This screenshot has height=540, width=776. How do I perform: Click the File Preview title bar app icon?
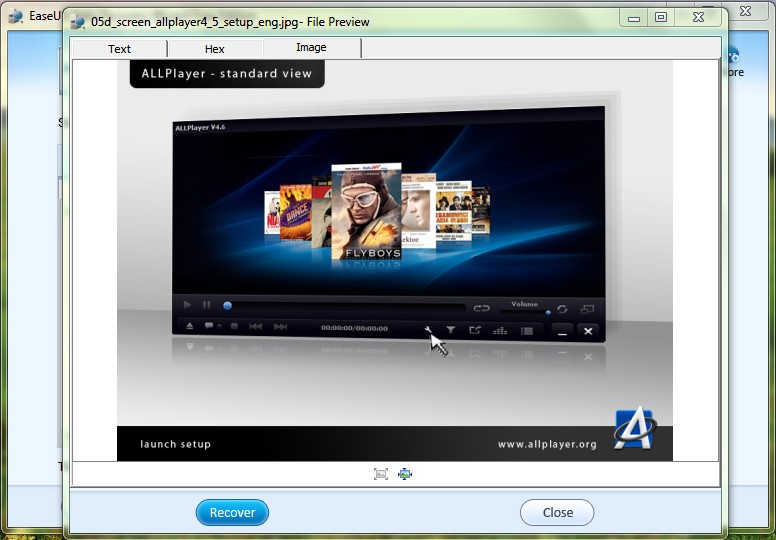click(77, 22)
